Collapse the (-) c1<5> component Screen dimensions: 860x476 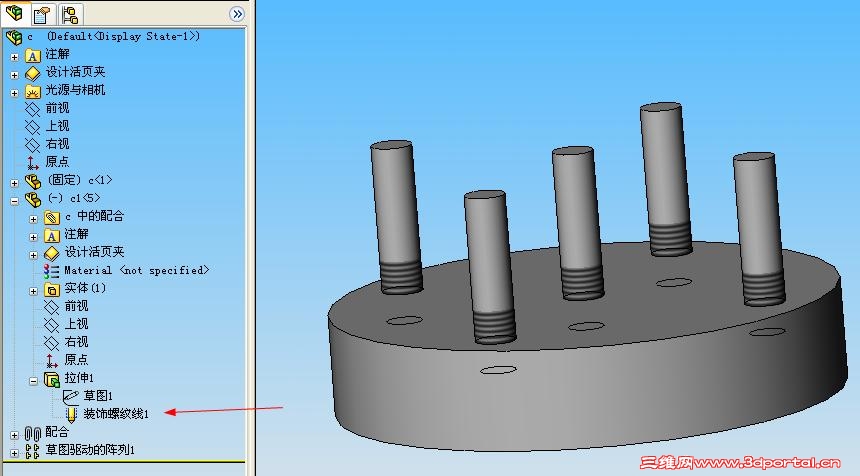(x=14, y=201)
